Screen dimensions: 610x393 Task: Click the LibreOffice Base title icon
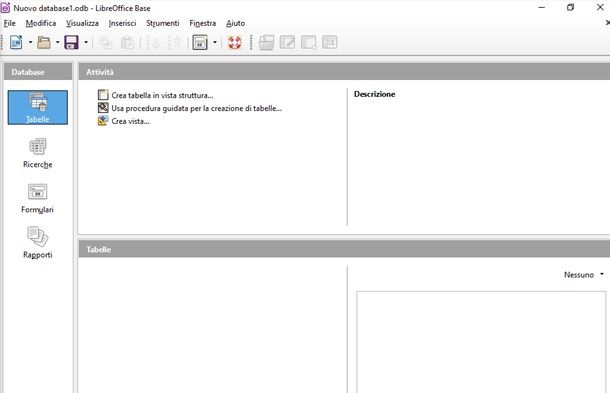5,8
